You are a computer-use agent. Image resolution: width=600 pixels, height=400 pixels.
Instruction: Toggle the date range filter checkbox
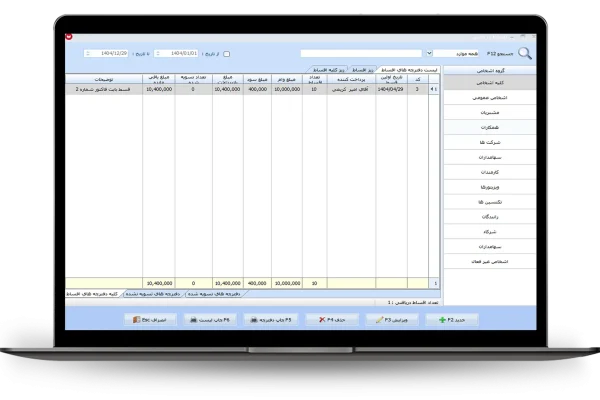(x=227, y=54)
